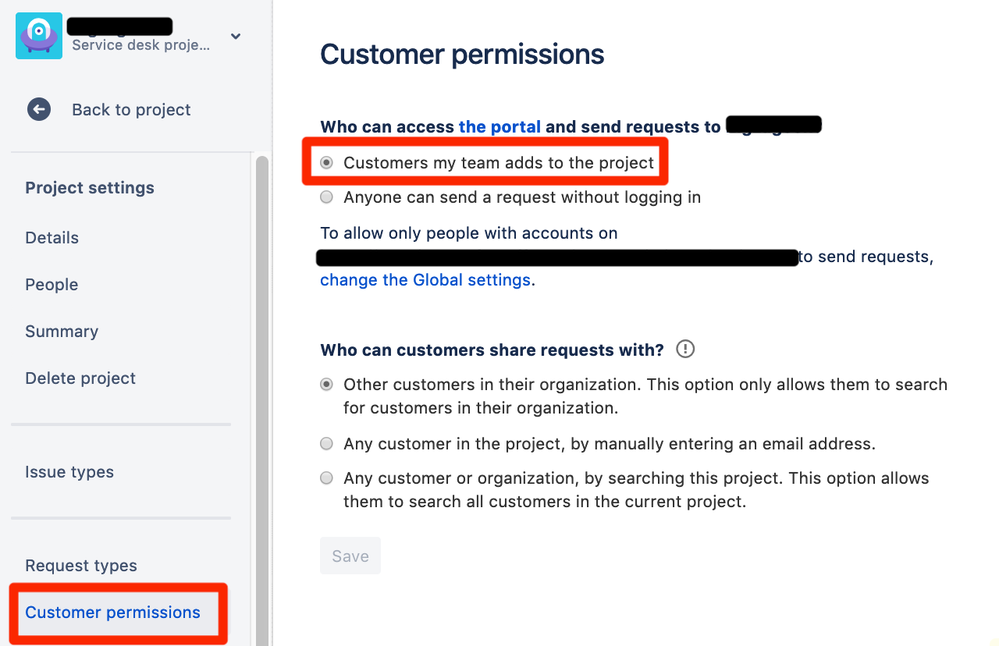The image size is (999, 646).
Task: Open the People settings page
Action: pos(51,284)
